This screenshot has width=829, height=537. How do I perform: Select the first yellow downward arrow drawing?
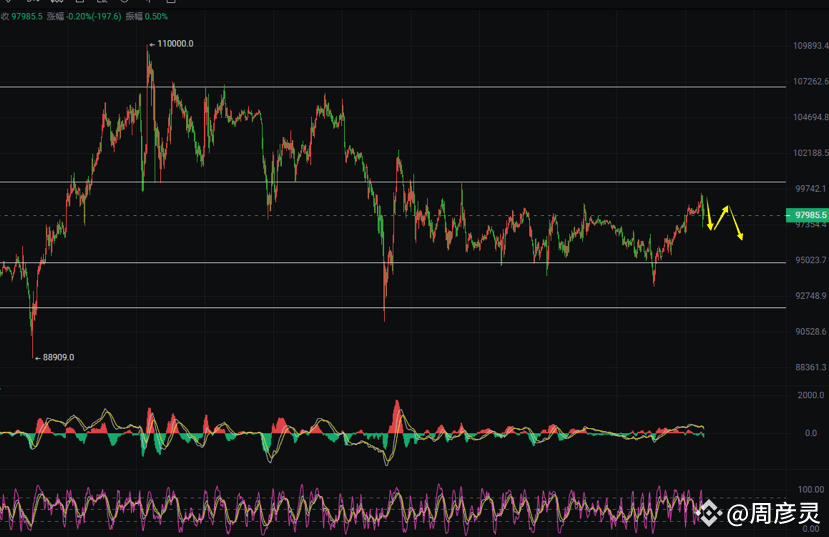pyautogui.click(x=709, y=214)
